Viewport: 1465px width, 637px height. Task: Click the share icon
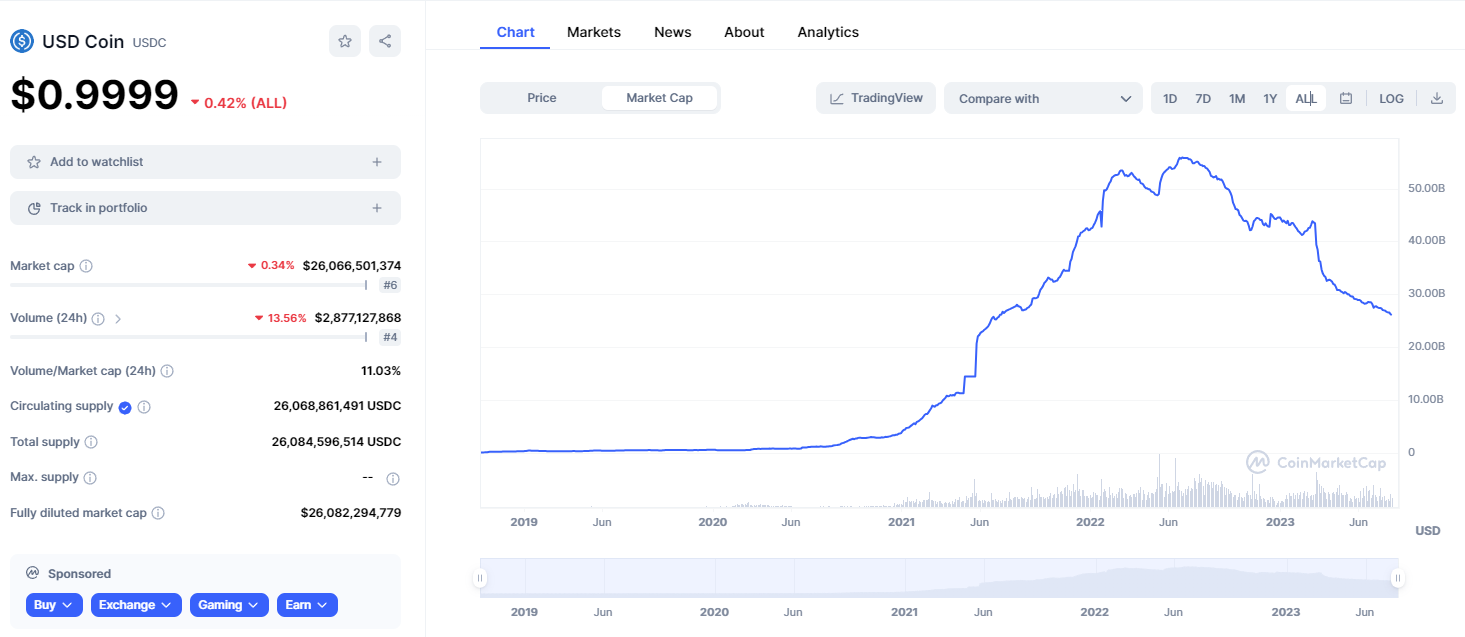385,41
